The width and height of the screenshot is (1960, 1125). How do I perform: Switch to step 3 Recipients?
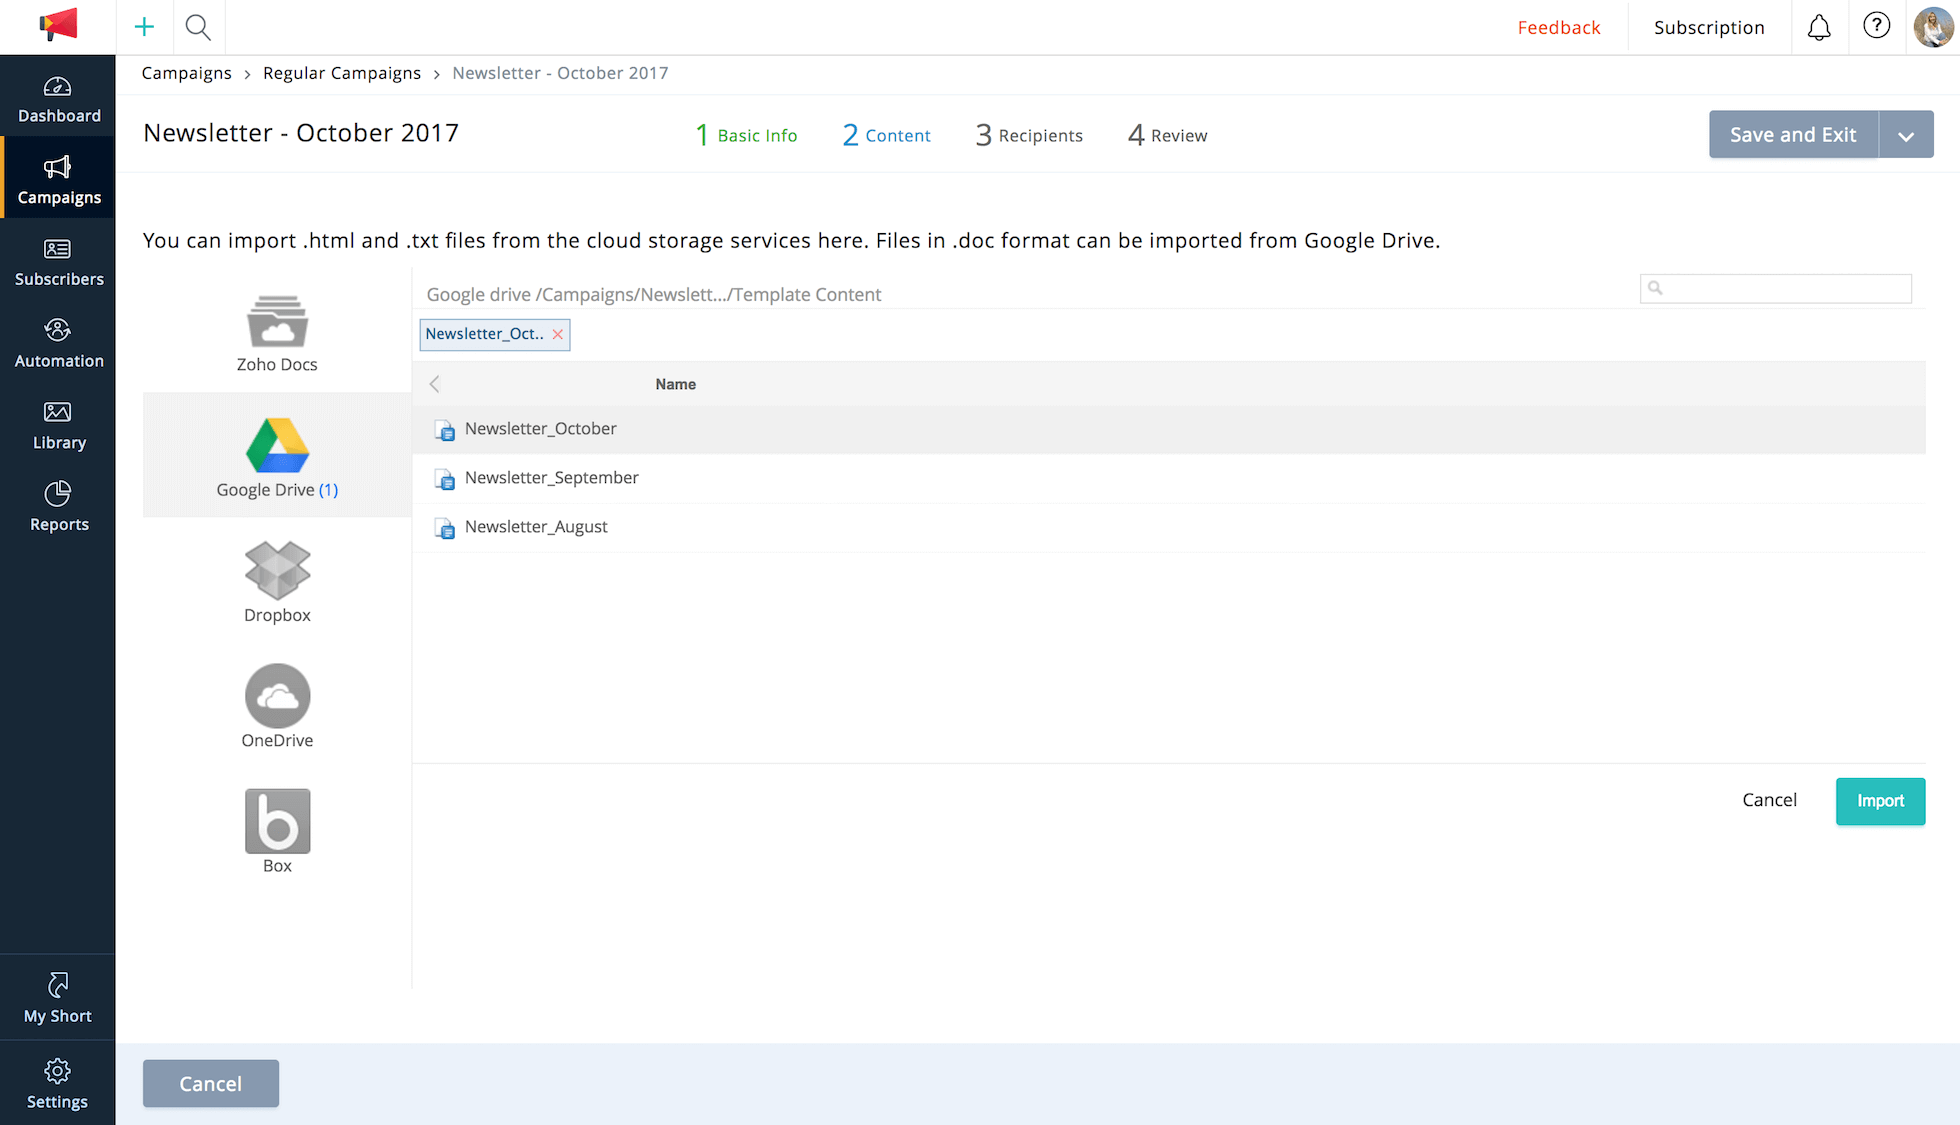(1029, 135)
